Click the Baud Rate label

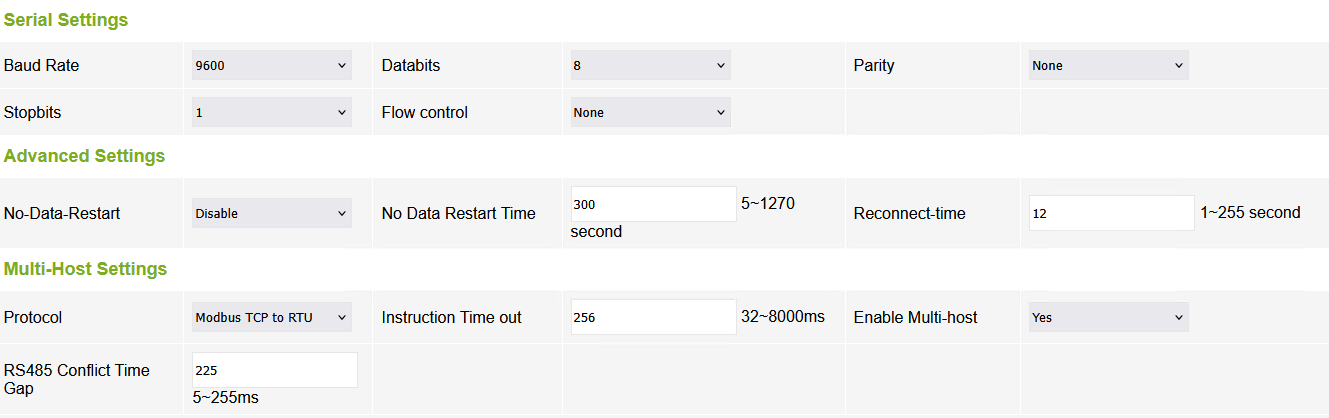41,66
